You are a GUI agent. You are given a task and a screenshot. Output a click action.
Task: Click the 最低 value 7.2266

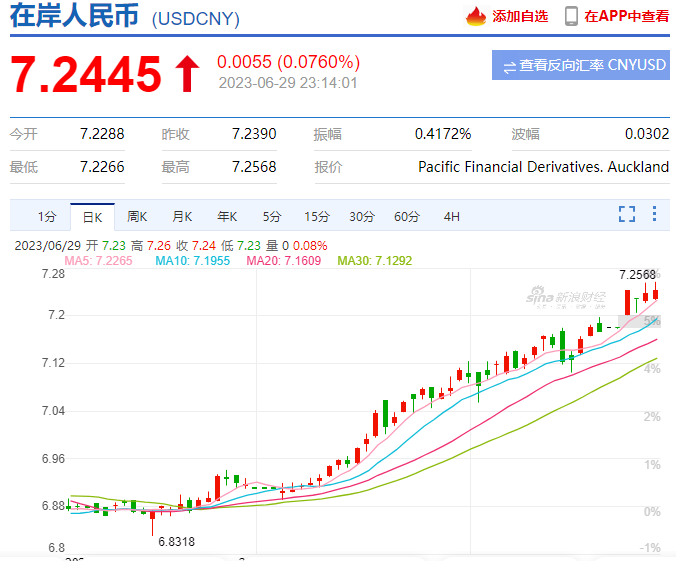[102, 166]
